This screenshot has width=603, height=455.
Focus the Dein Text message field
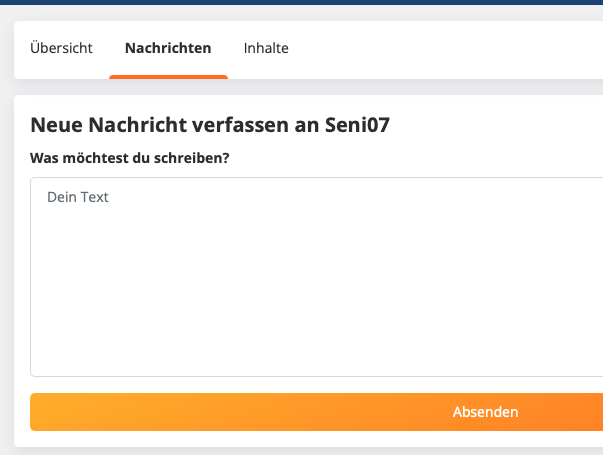tap(316, 277)
